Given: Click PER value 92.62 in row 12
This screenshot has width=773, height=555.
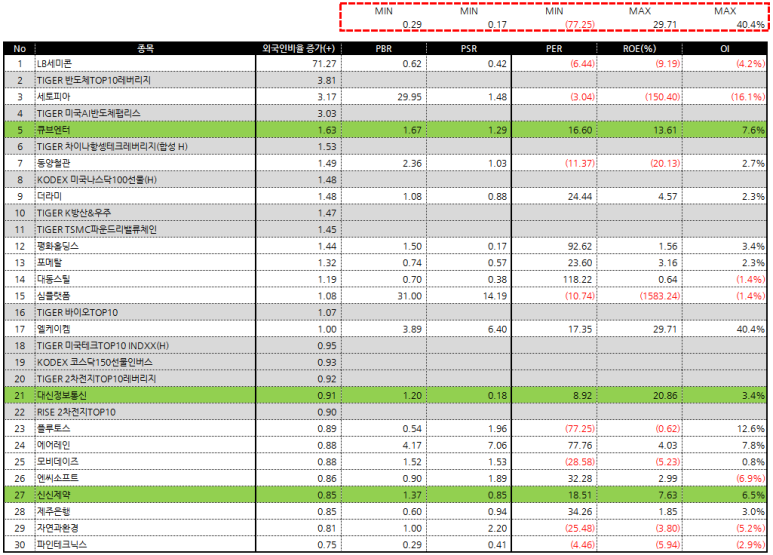Looking at the screenshot, I should coord(580,246).
